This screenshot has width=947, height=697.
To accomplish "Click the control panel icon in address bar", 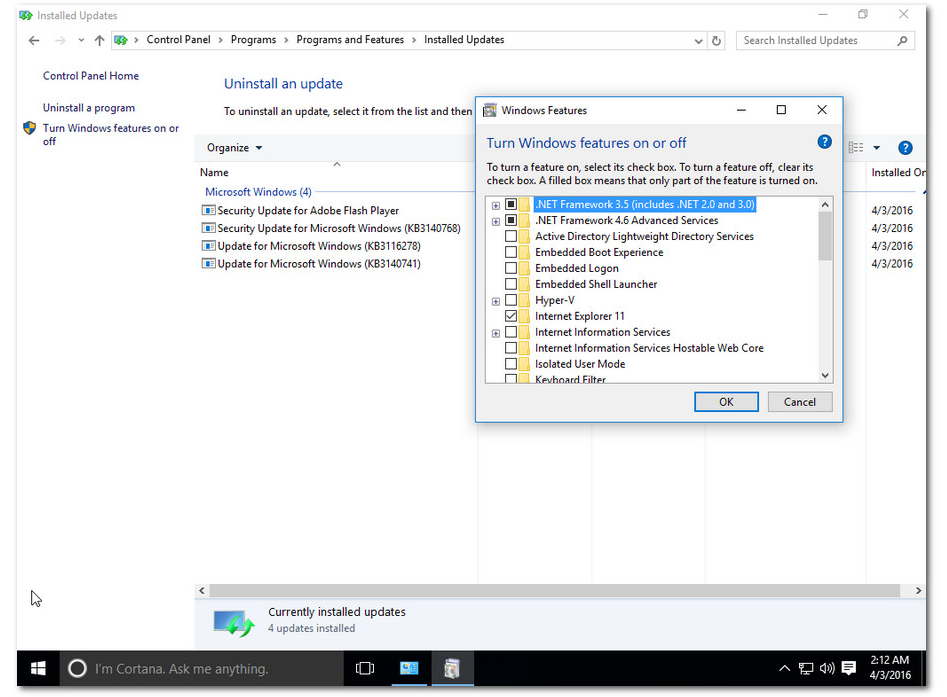I will [x=121, y=40].
